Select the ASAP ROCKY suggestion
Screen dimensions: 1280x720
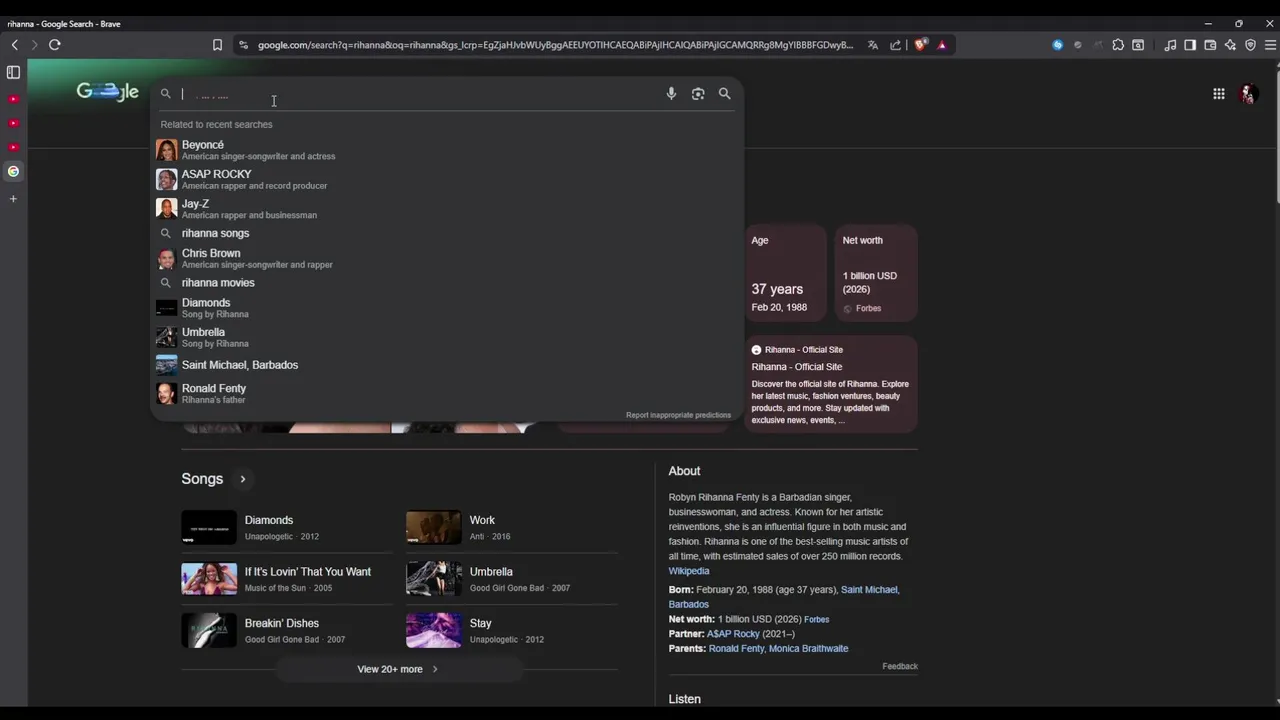point(447,179)
